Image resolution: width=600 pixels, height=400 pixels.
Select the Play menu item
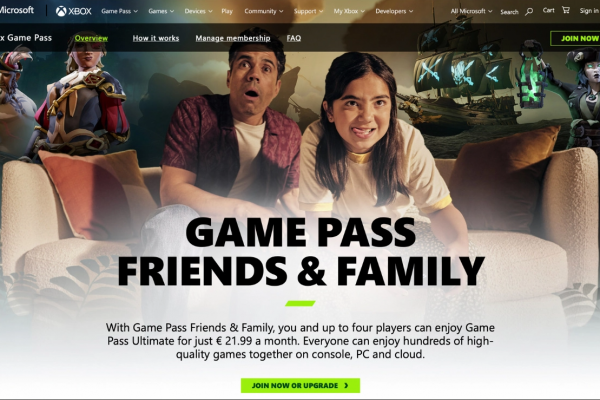tap(227, 11)
